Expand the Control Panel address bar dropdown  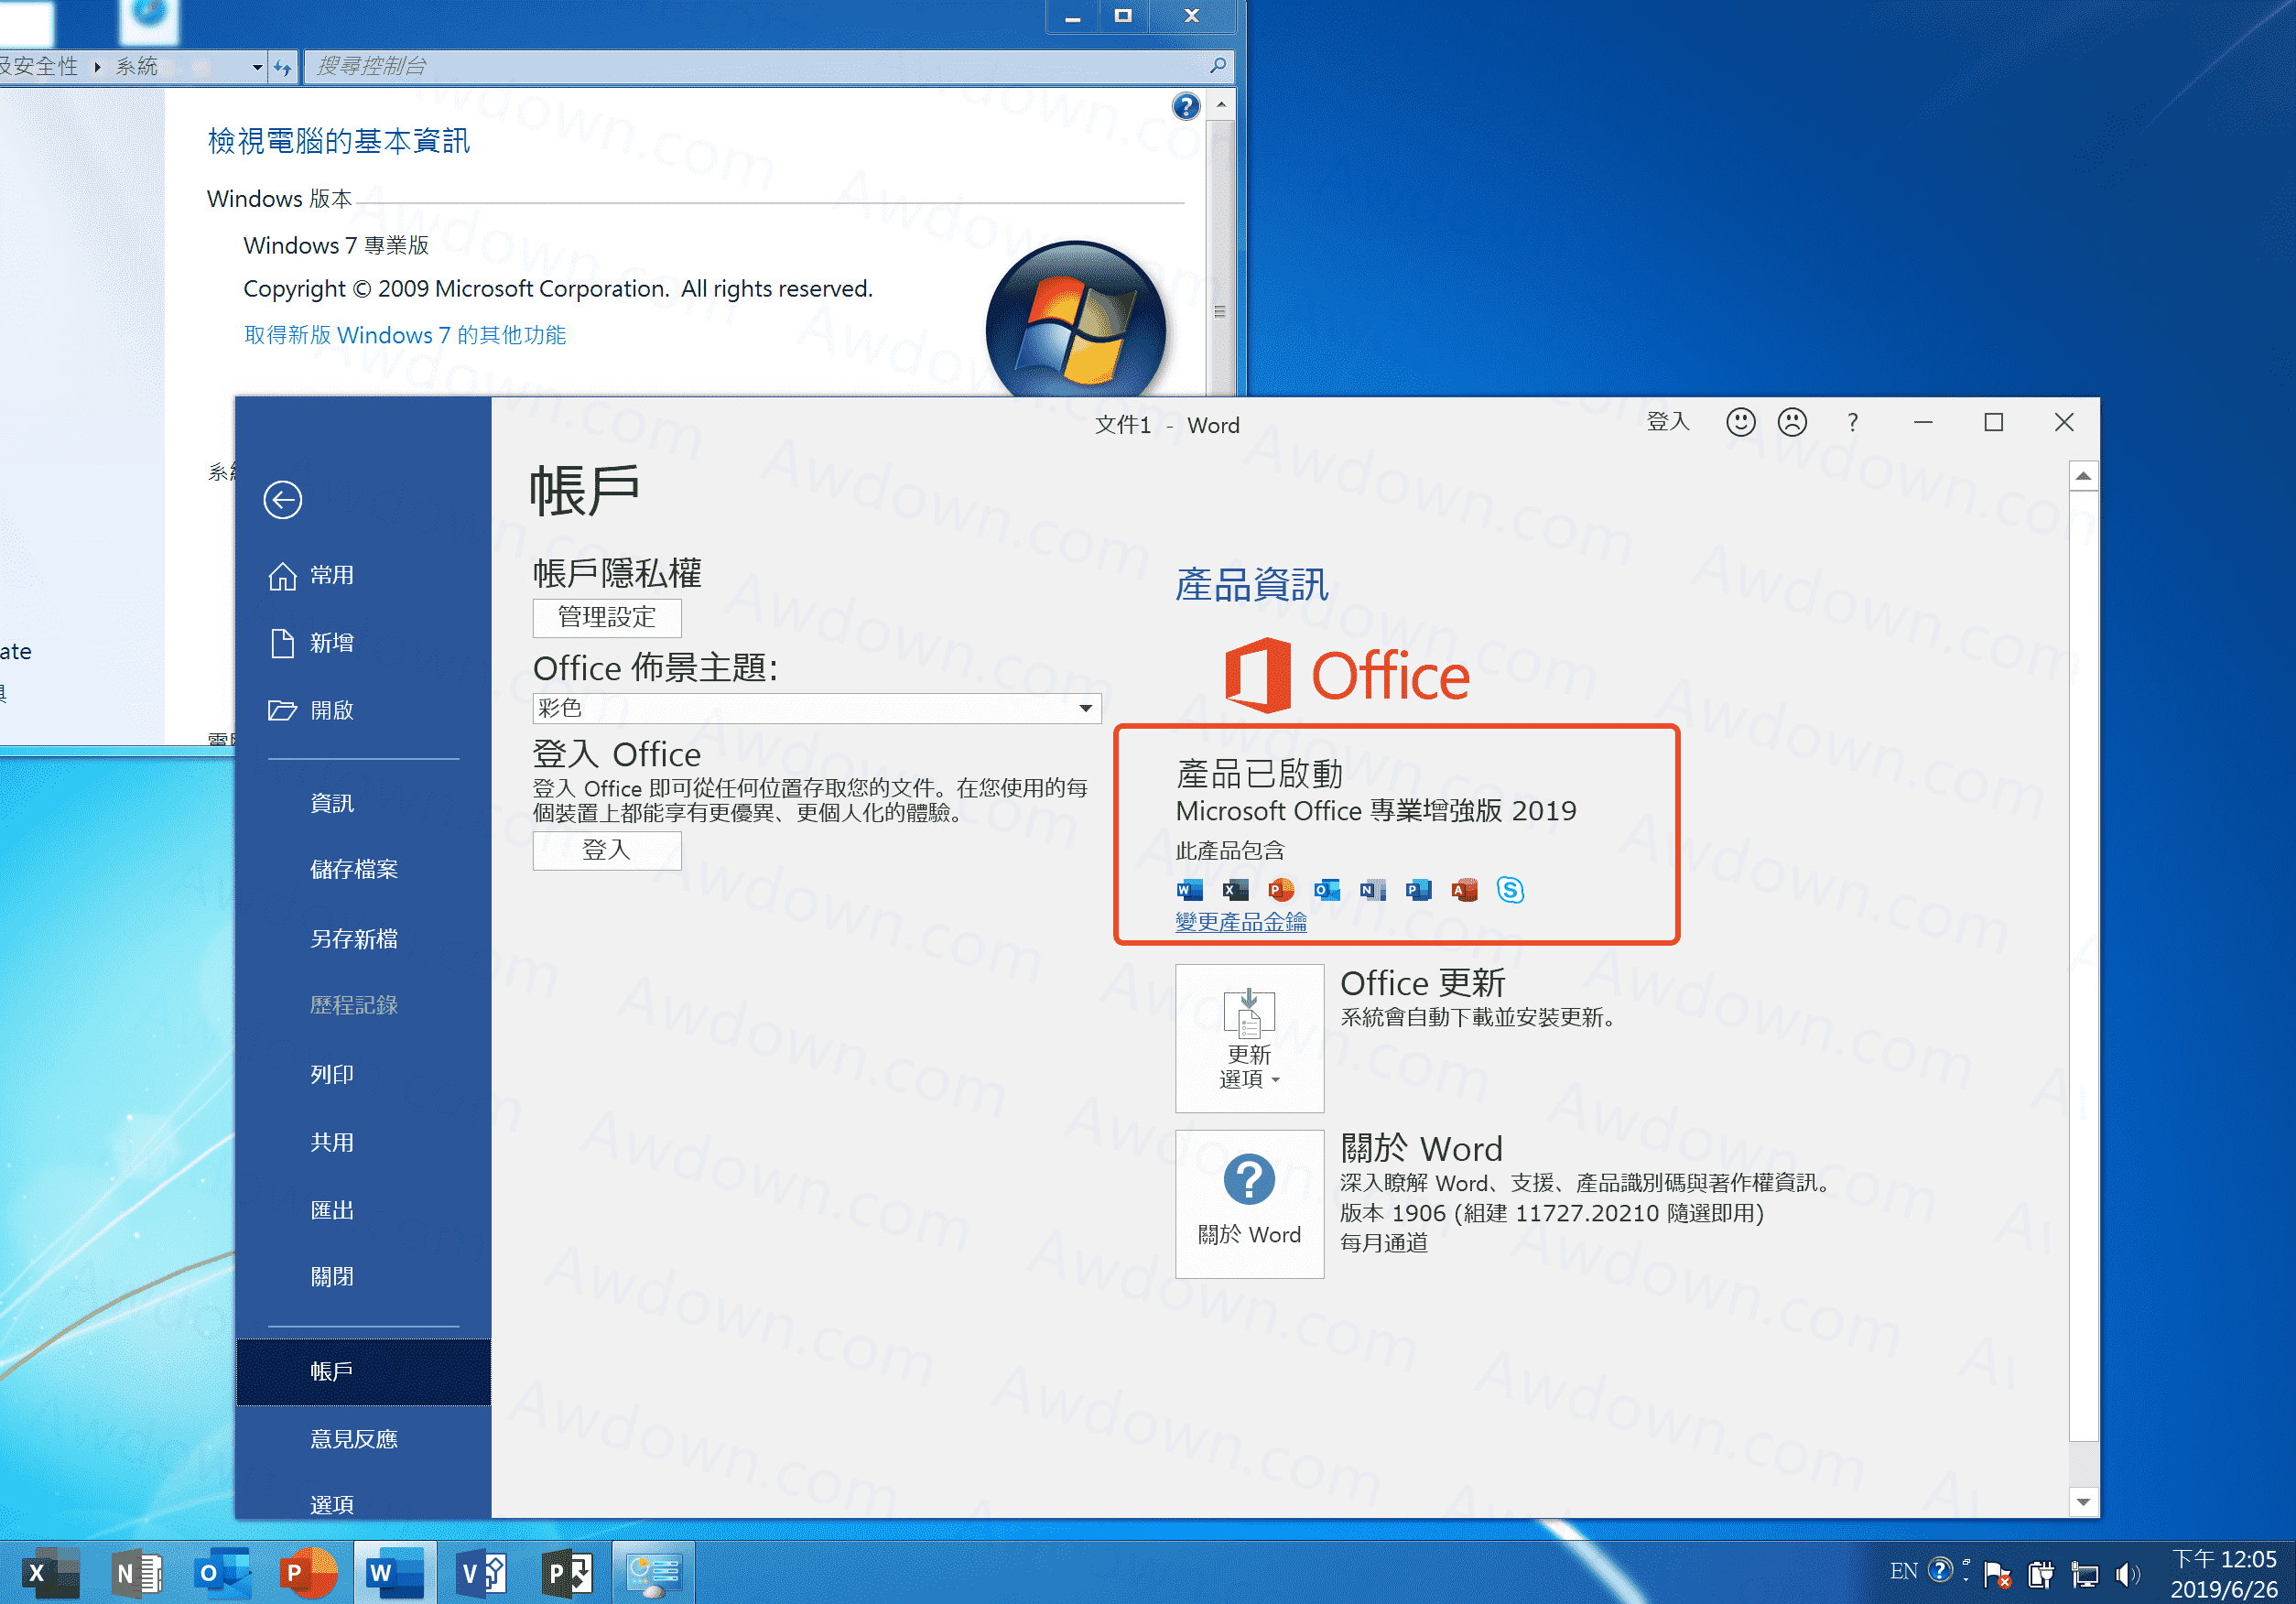point(257,67)
